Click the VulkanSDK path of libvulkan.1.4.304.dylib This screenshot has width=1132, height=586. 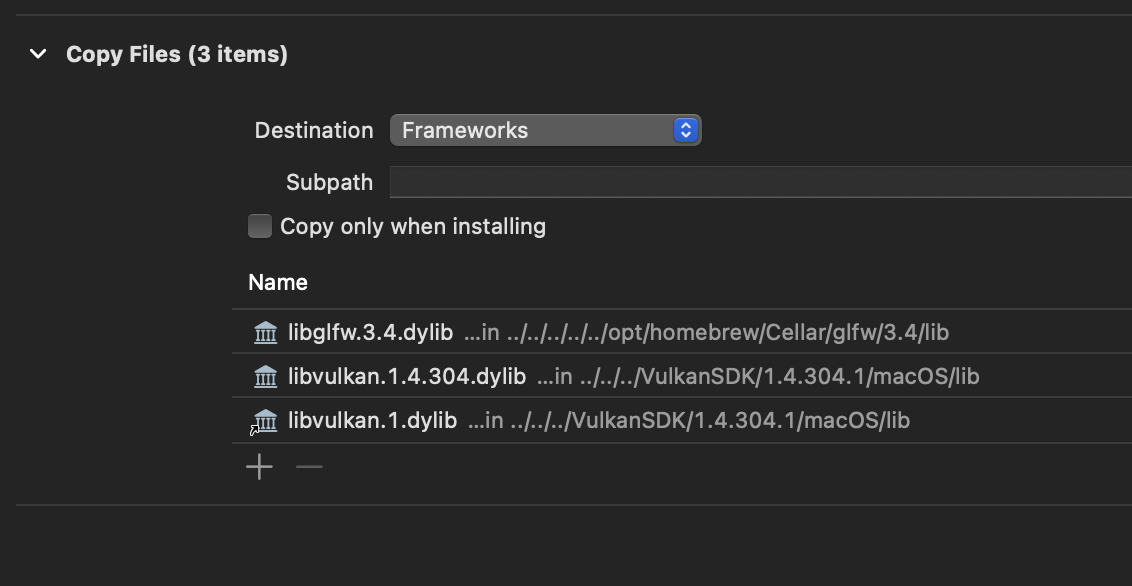coord(758,376)
